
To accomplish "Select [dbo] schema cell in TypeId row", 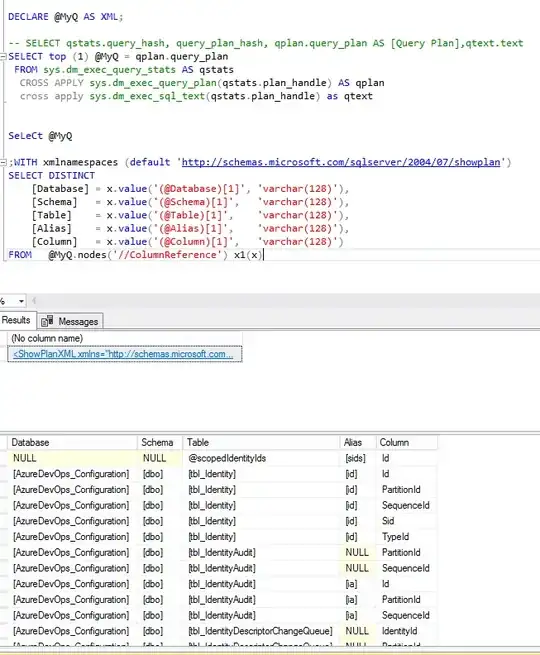I will [x=160, y=537].
